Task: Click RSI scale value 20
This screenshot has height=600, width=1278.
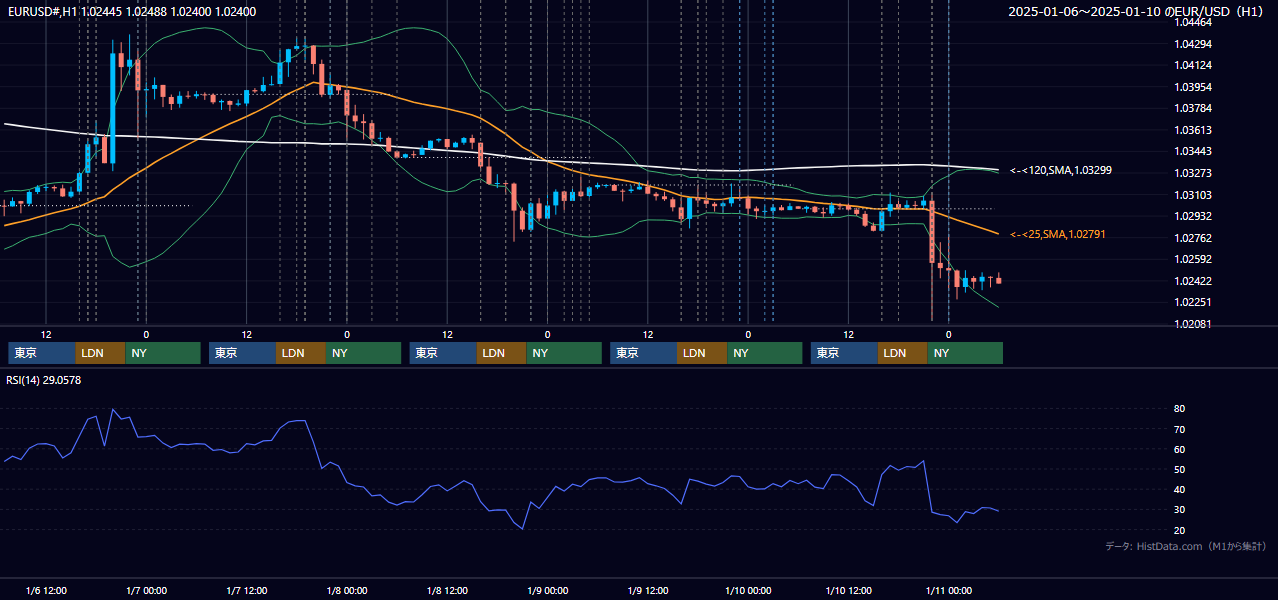Action: pyautogui.click(x=1179, y=530)
